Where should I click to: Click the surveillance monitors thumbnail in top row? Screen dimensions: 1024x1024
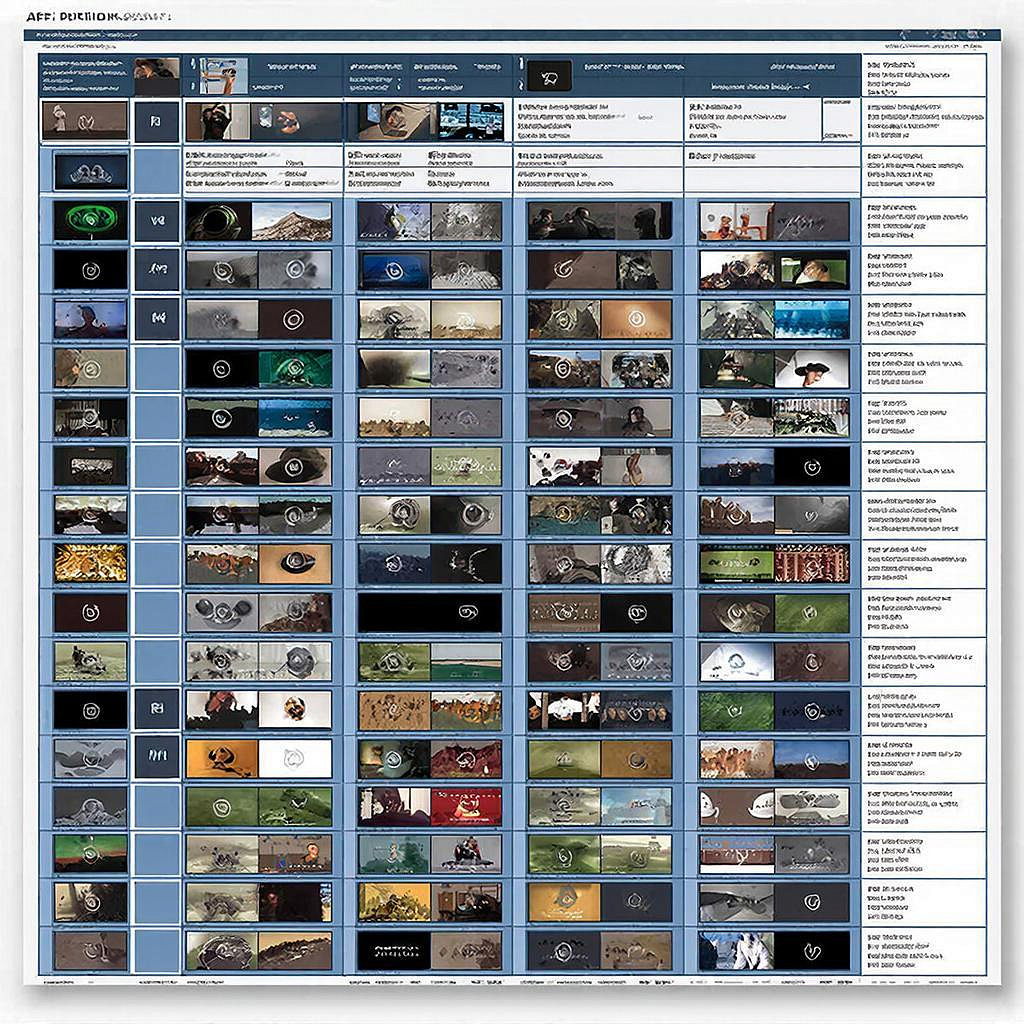pyautogui.click(x=471, y=121)
